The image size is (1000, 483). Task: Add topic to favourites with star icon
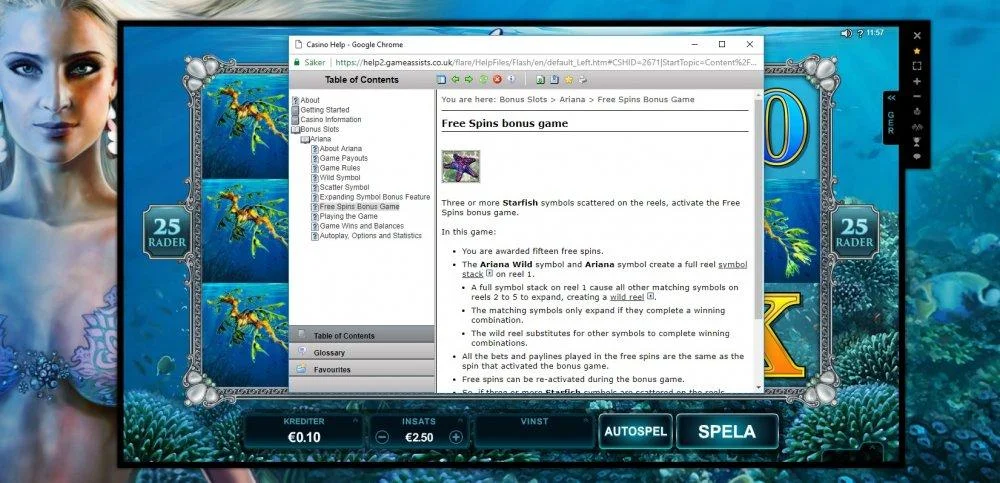click(x=568, y=80)
